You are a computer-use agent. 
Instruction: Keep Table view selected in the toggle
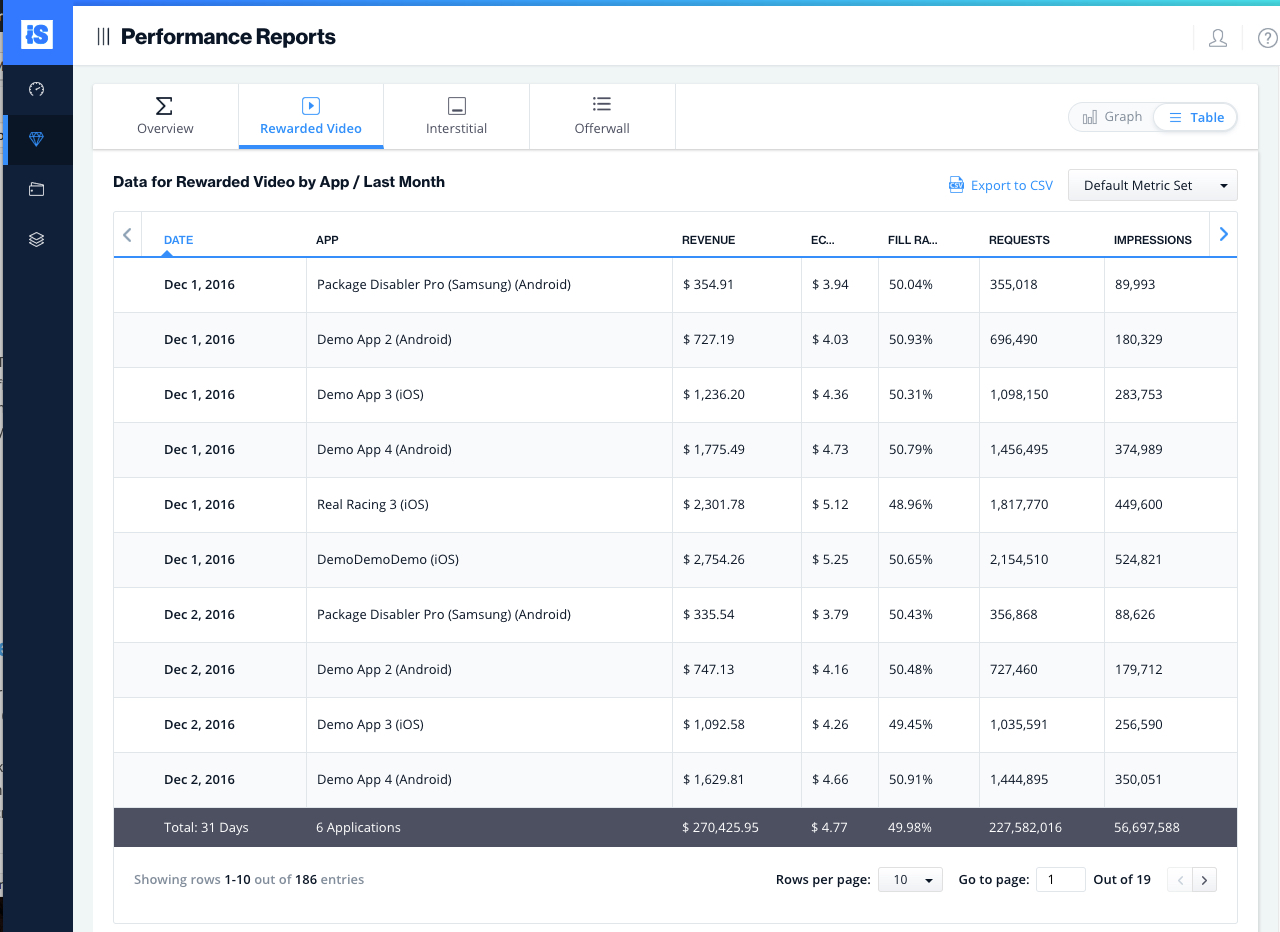coord(1194,117)
